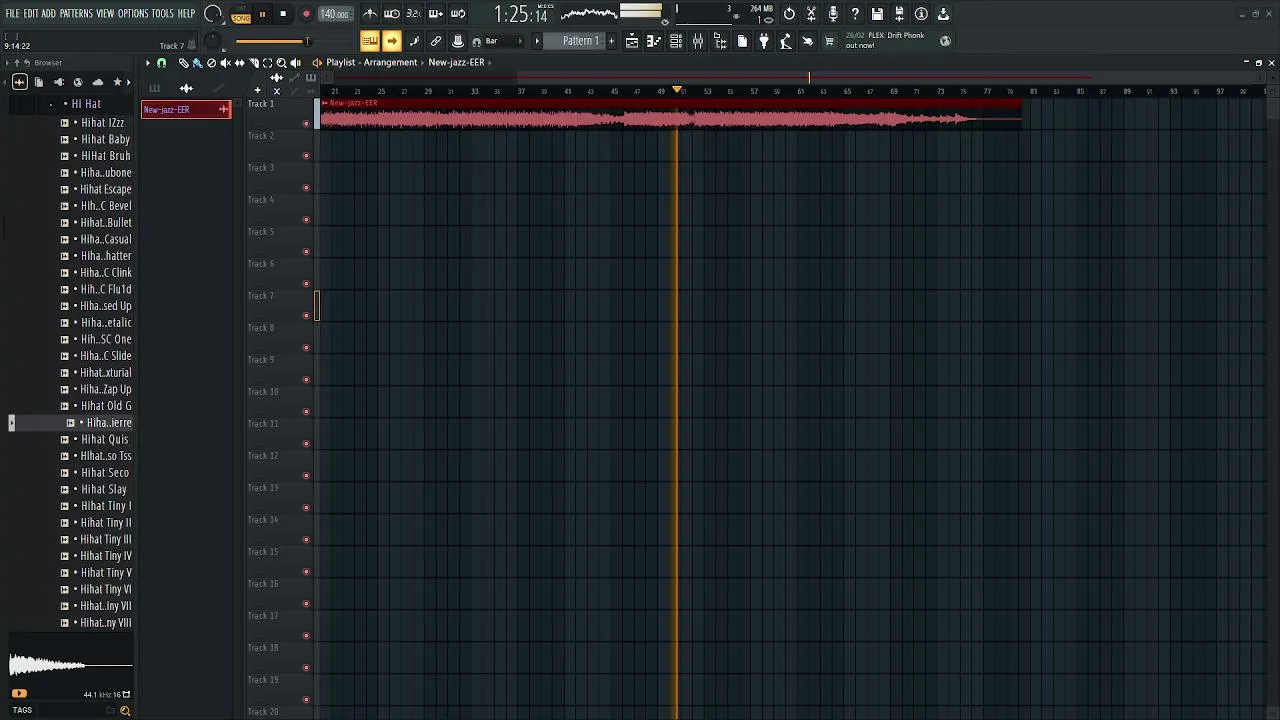Open the FILE menu

coord(13,13)
